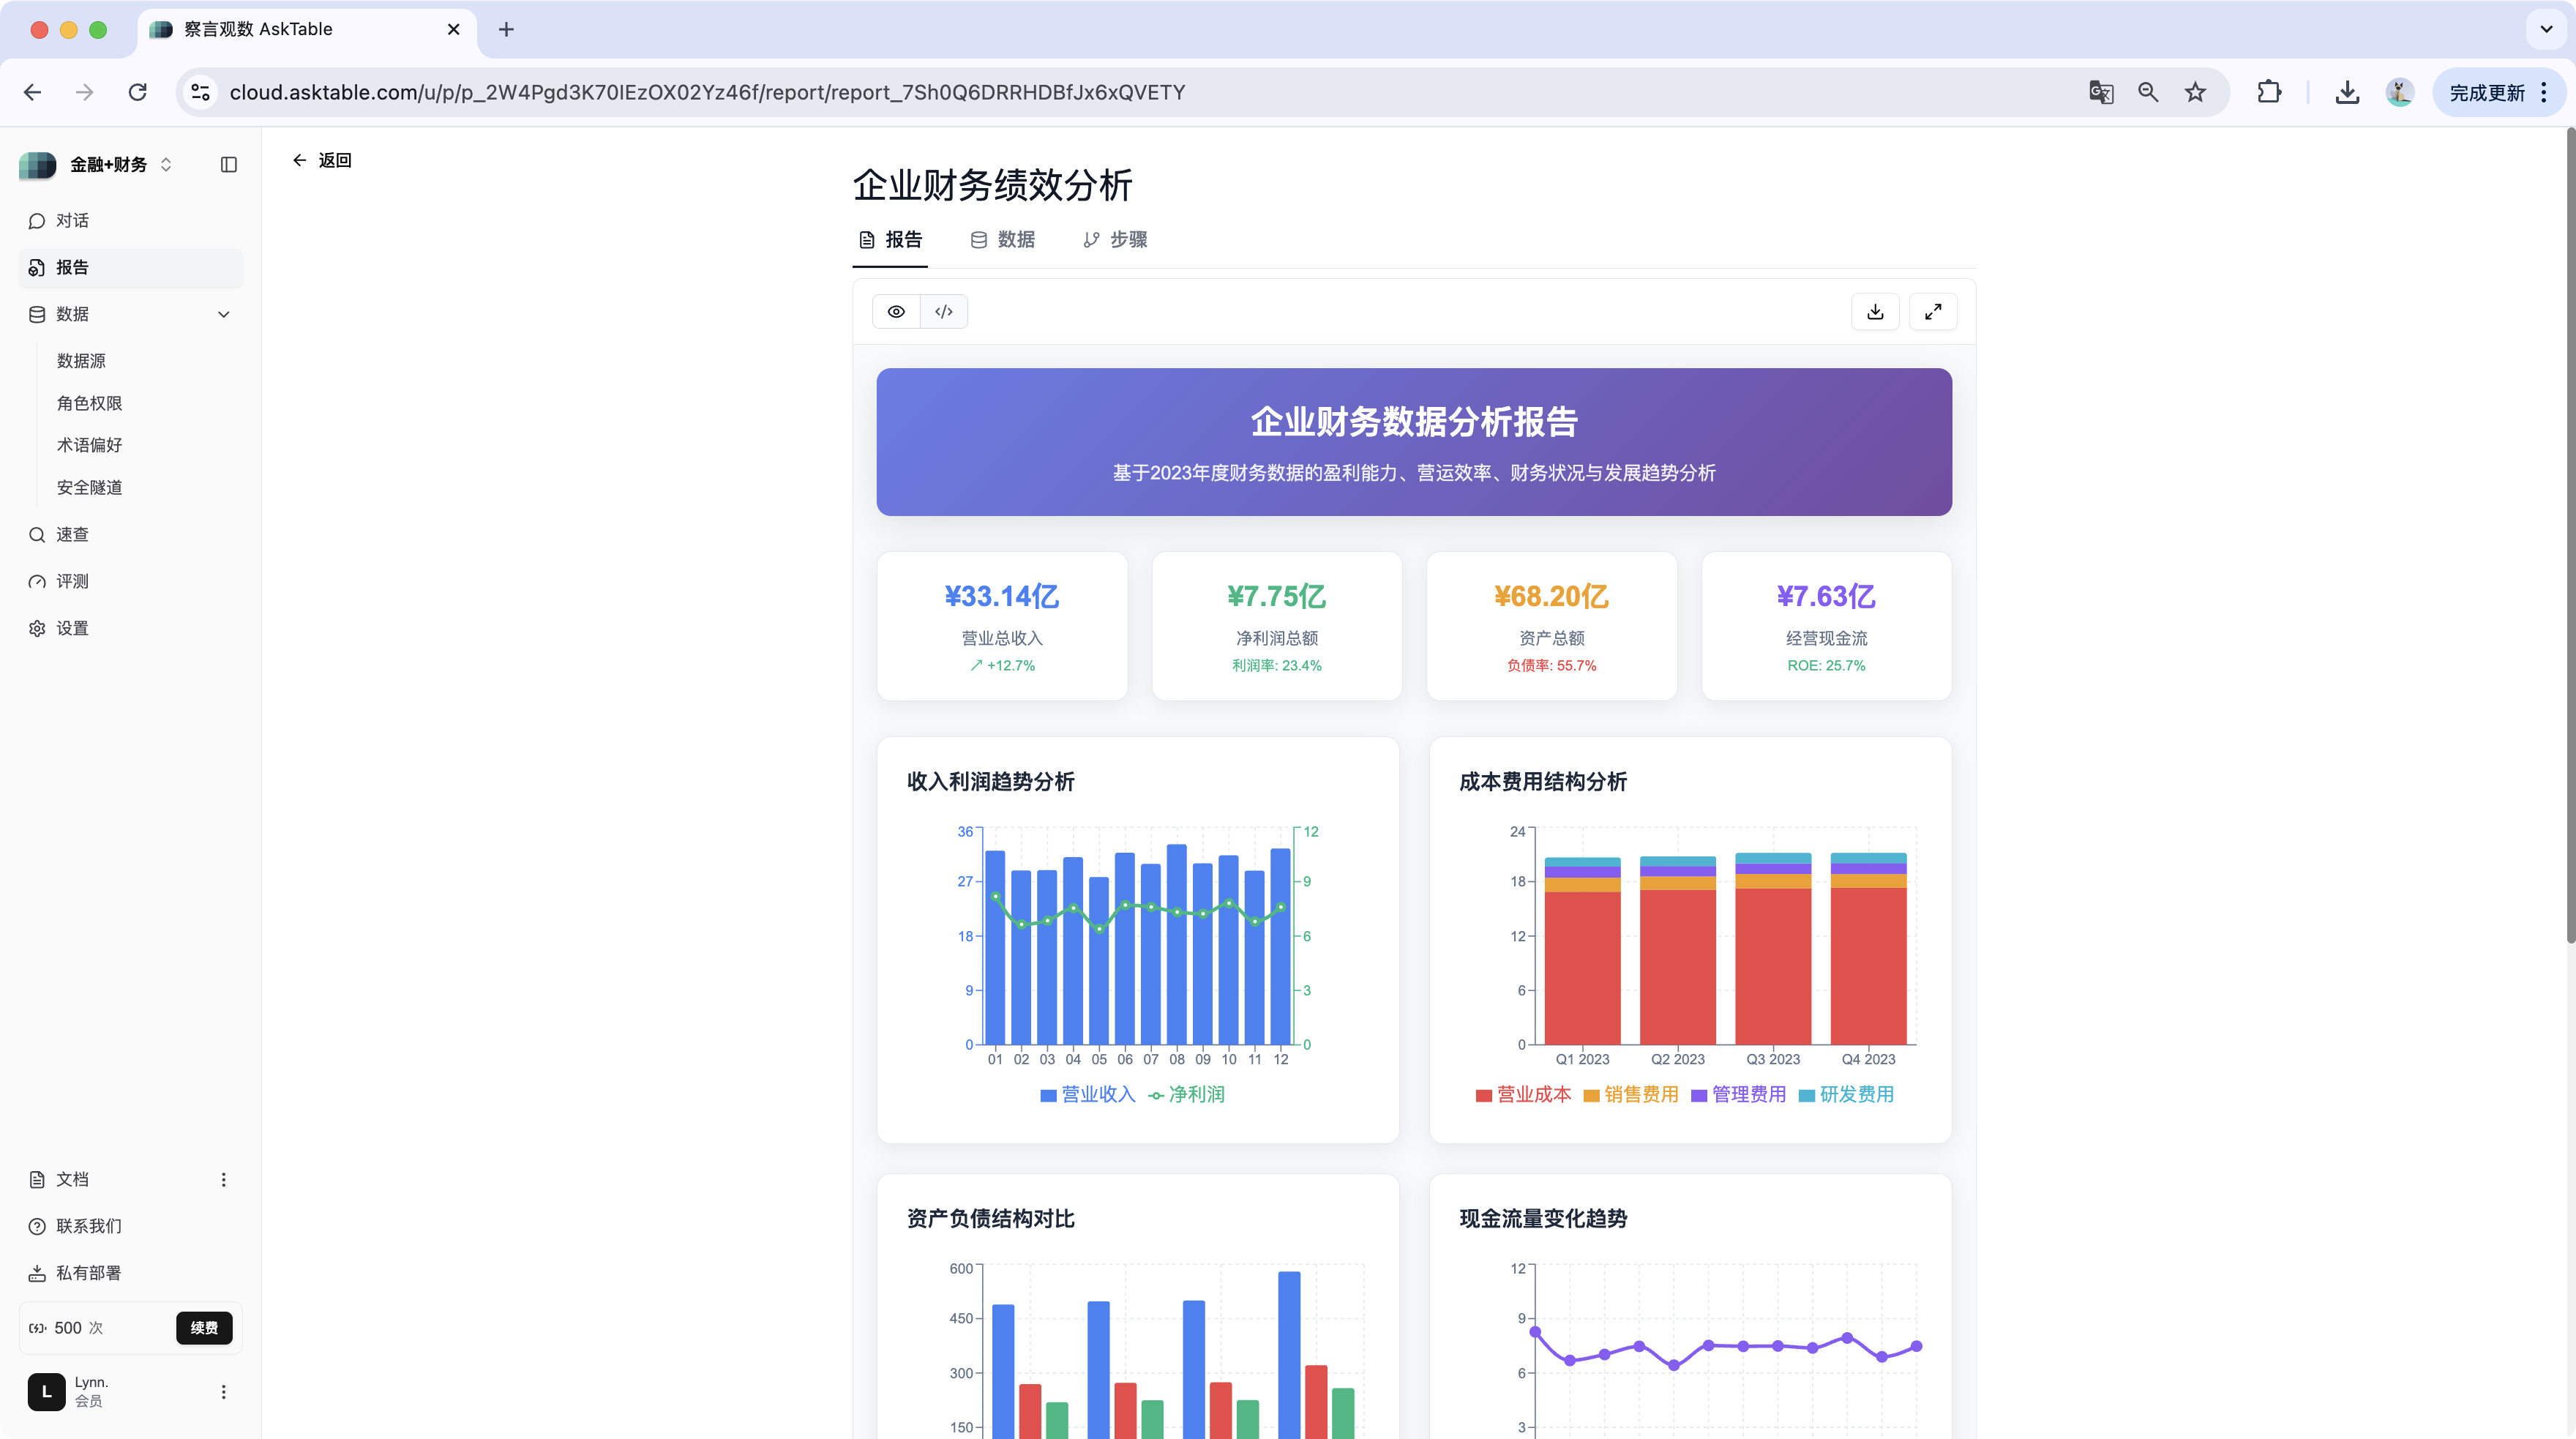This screenshot has height=1439, width=2576.
Task: Switch to the 数据 report tab
Action: tap(1003, 240)
